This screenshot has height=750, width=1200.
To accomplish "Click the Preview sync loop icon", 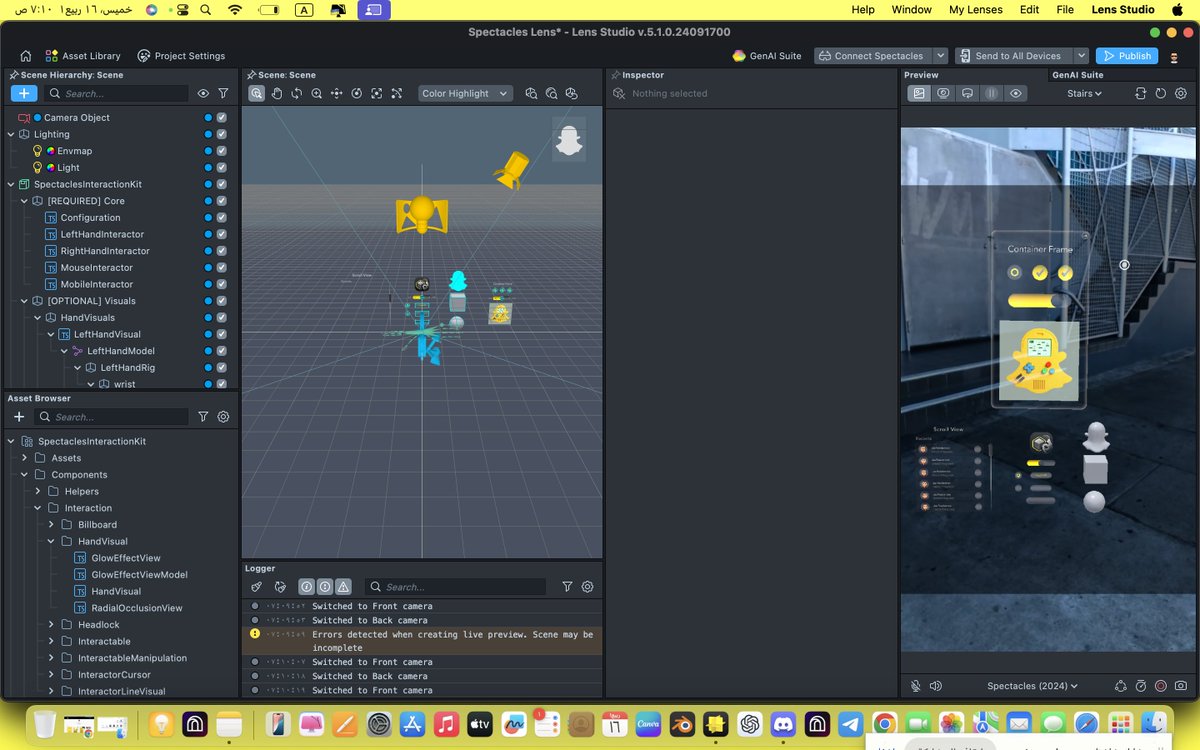I will [x=1140, y=93].
